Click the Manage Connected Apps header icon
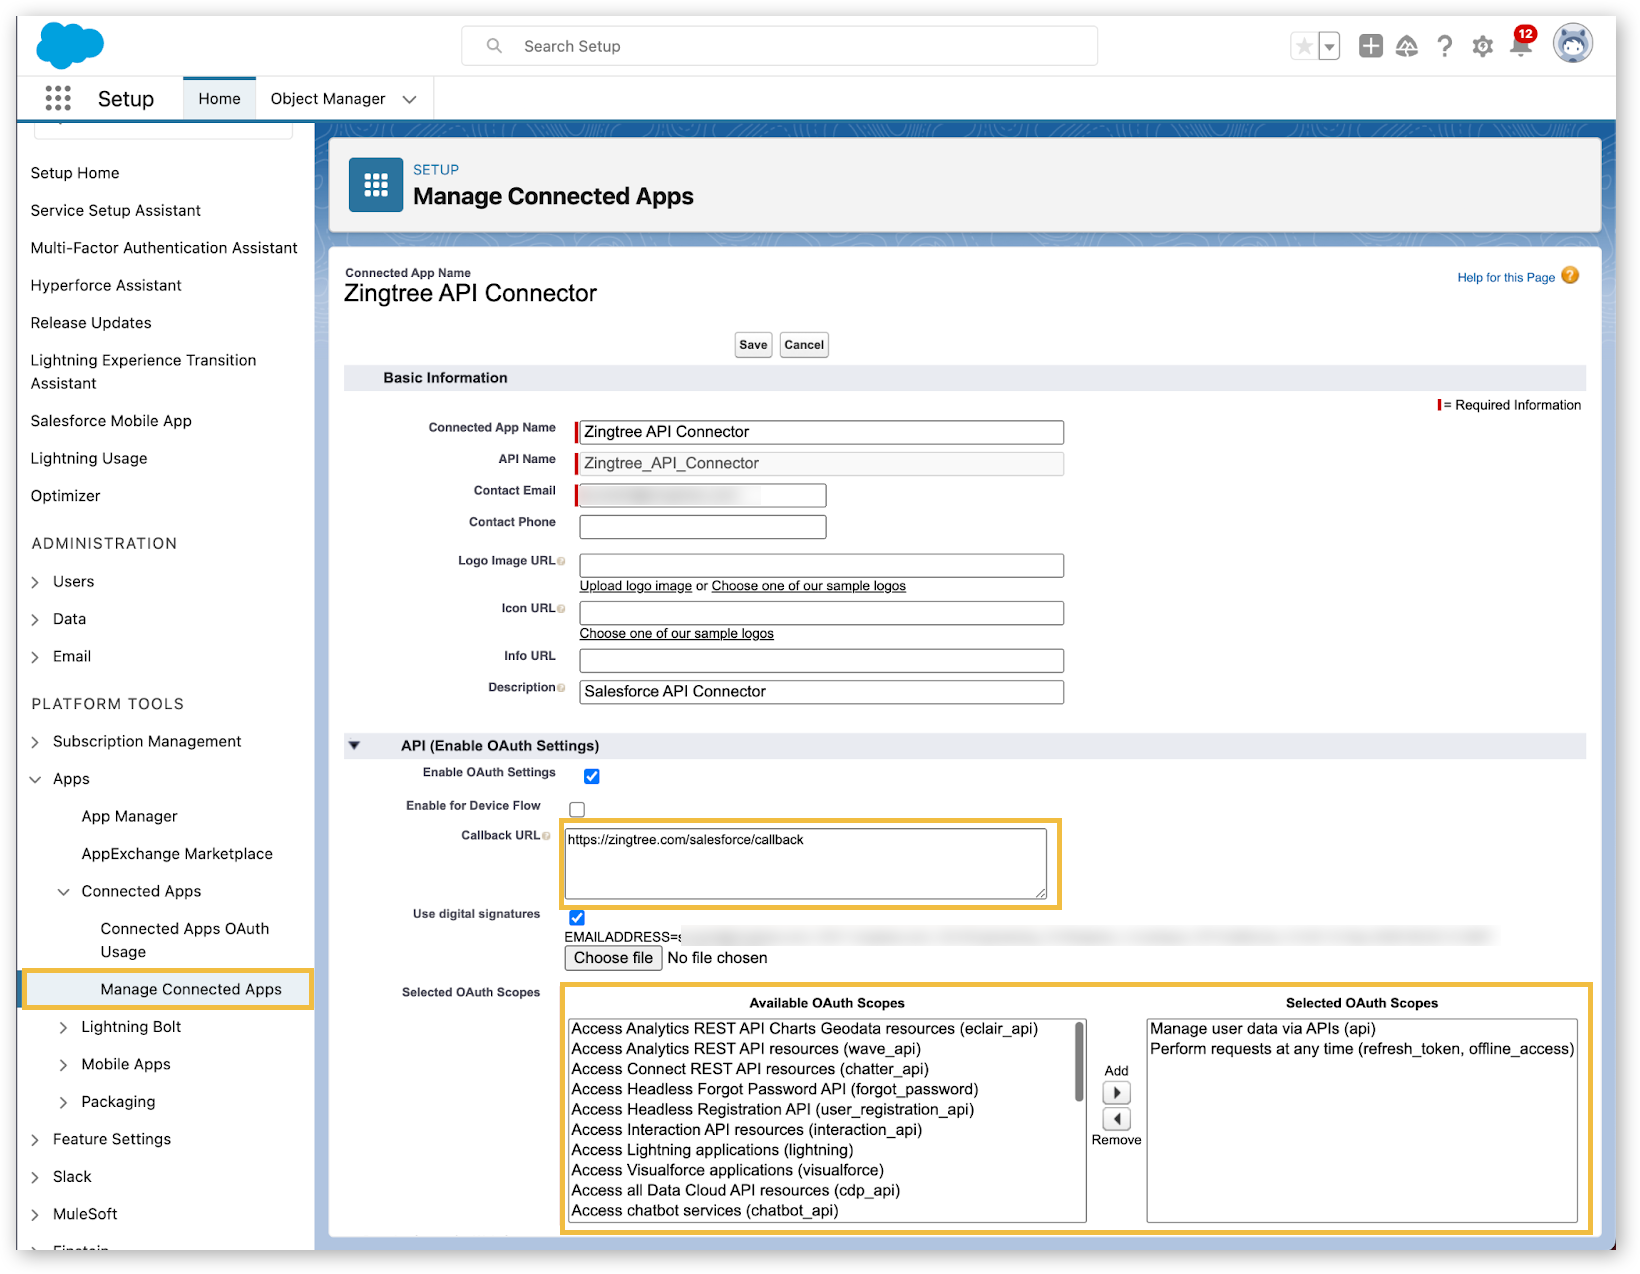Viewport: 1640px width, 1274px height. pos(376,185)
